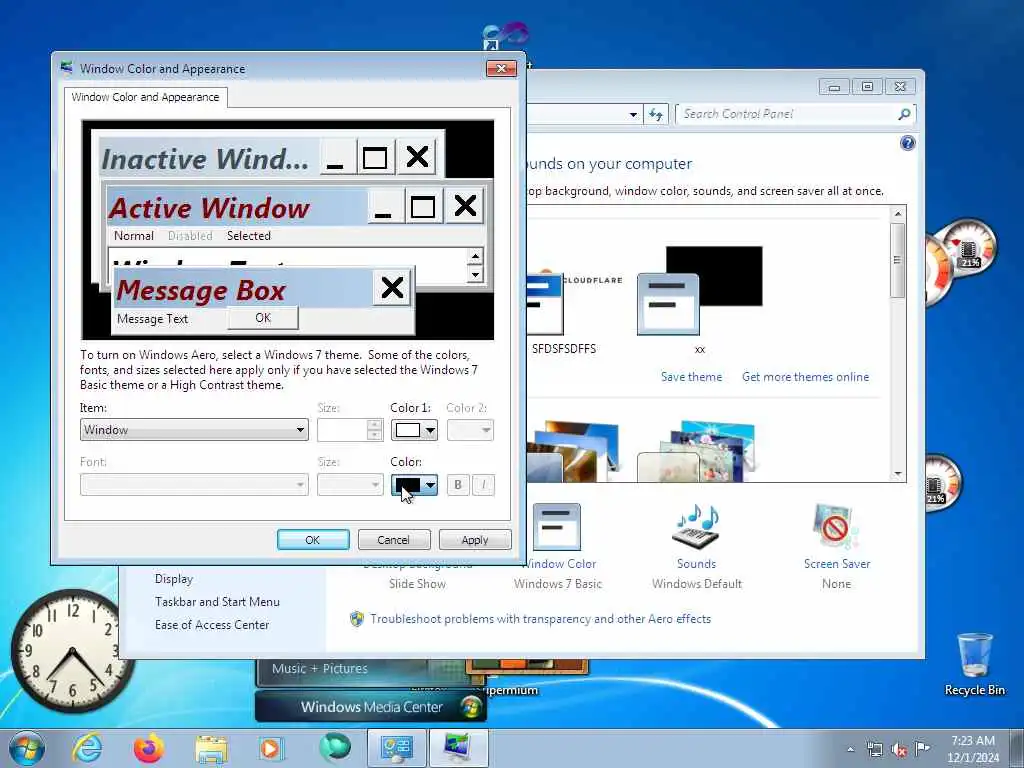Open Action Center flag tray icon
This screenshot has height=768, width=1024.
coord(922,748)
